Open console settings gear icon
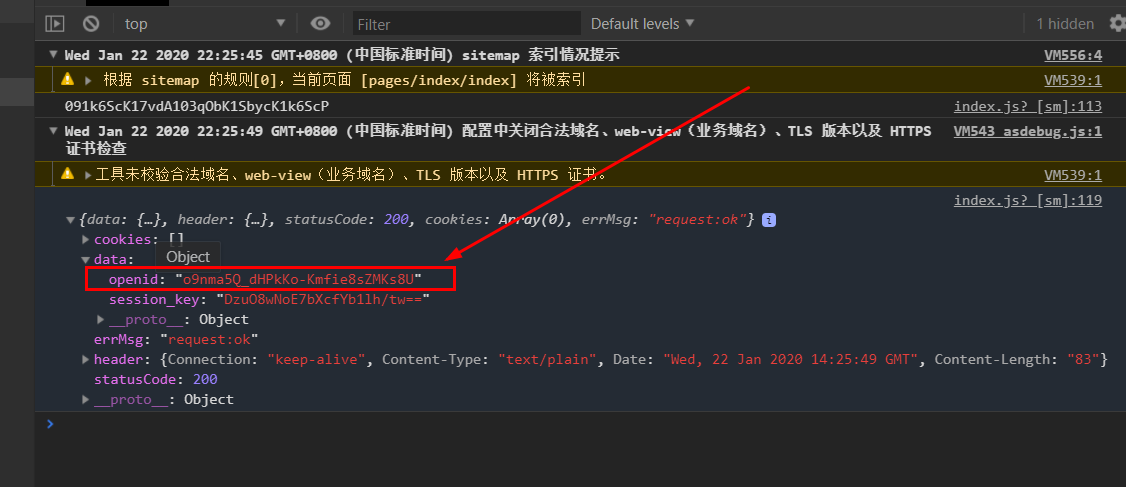The image size is (1126, 487). [x=1117, y=24]
